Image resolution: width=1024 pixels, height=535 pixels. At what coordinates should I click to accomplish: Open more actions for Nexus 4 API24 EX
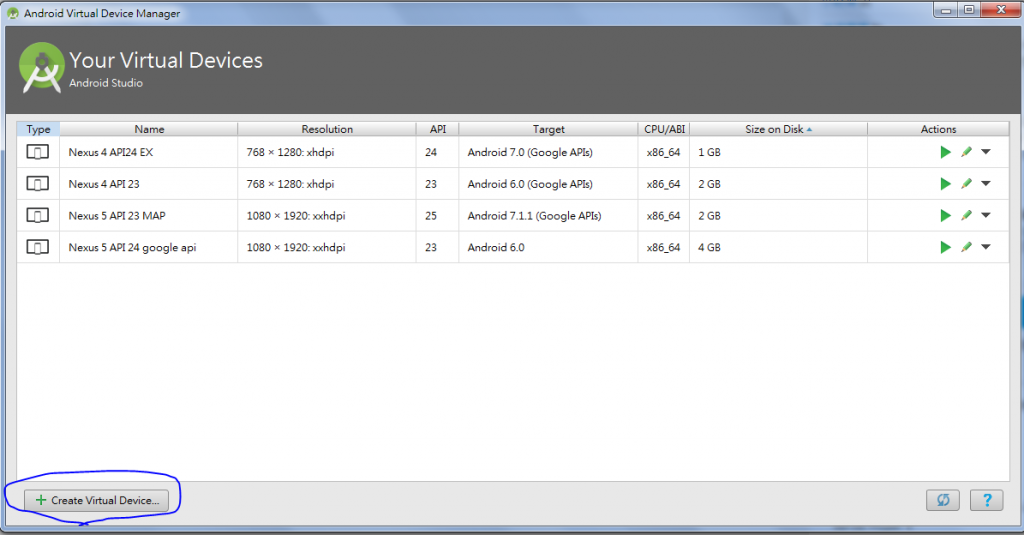(986, 152)
